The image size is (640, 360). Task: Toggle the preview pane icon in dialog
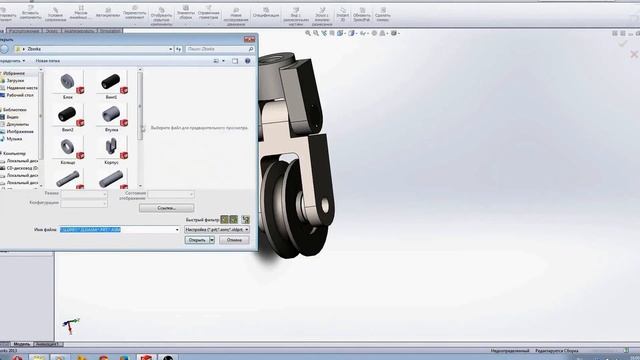pos(235,61)
